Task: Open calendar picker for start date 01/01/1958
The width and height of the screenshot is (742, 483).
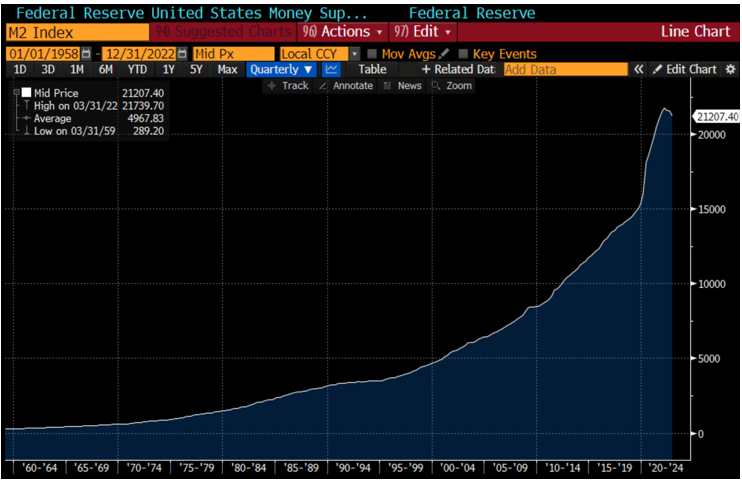Action: [x=85, y=53]
